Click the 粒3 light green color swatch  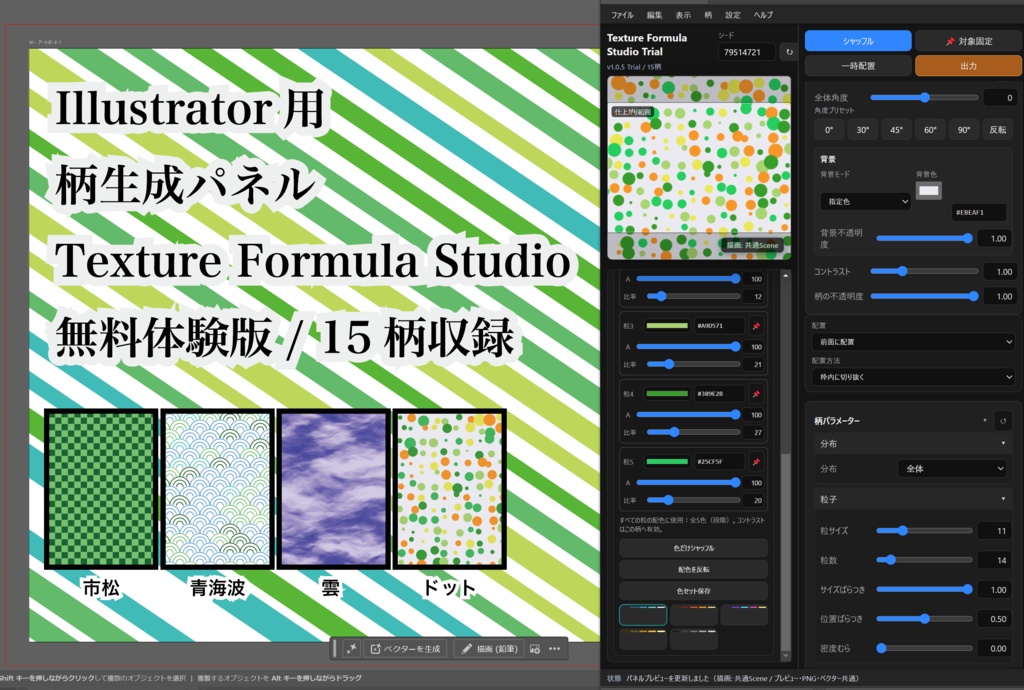pos(667,326)
